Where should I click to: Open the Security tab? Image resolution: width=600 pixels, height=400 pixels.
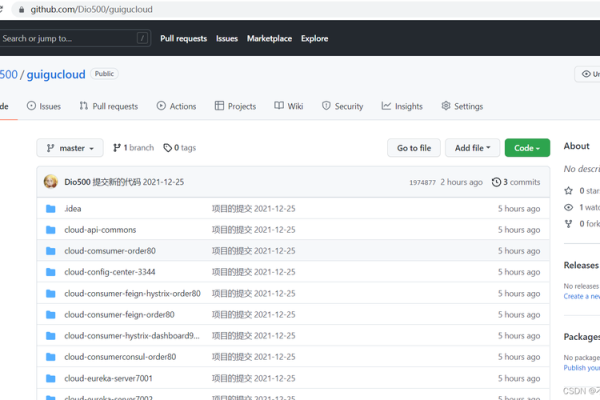point(342,106)
